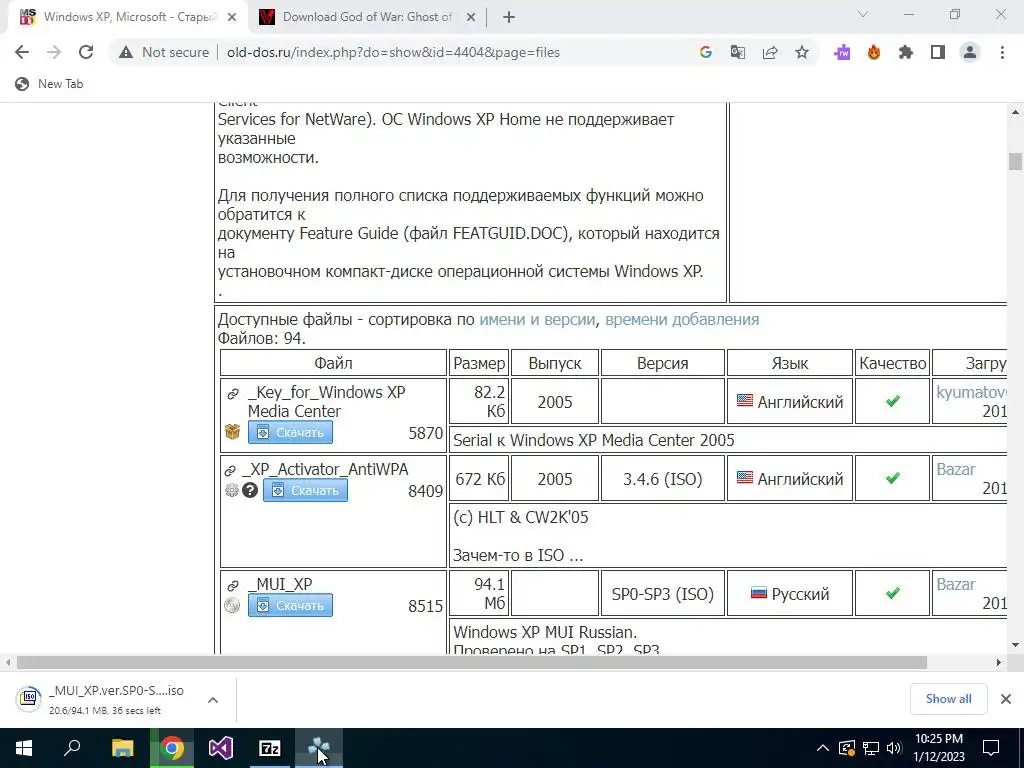Click the disc icon in _MUI_XP row

tap(232, 605)
